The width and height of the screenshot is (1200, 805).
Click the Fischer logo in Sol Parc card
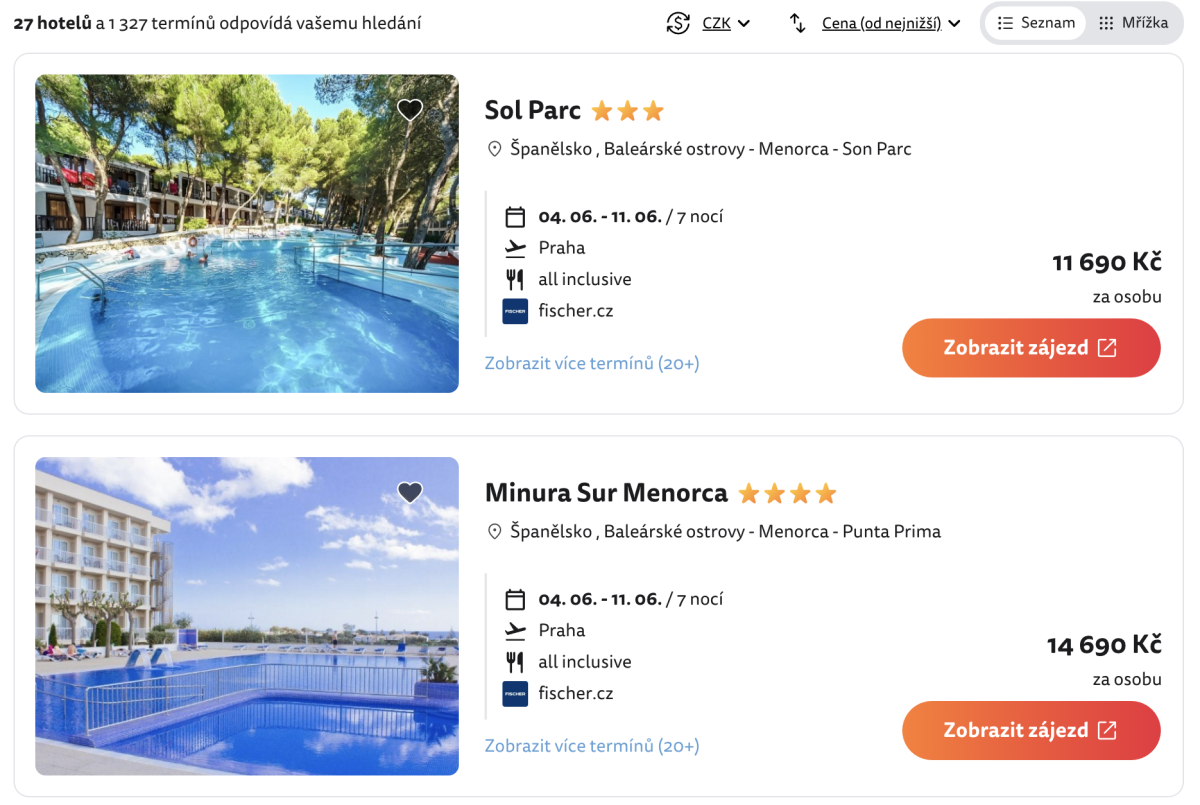[515, 311]
